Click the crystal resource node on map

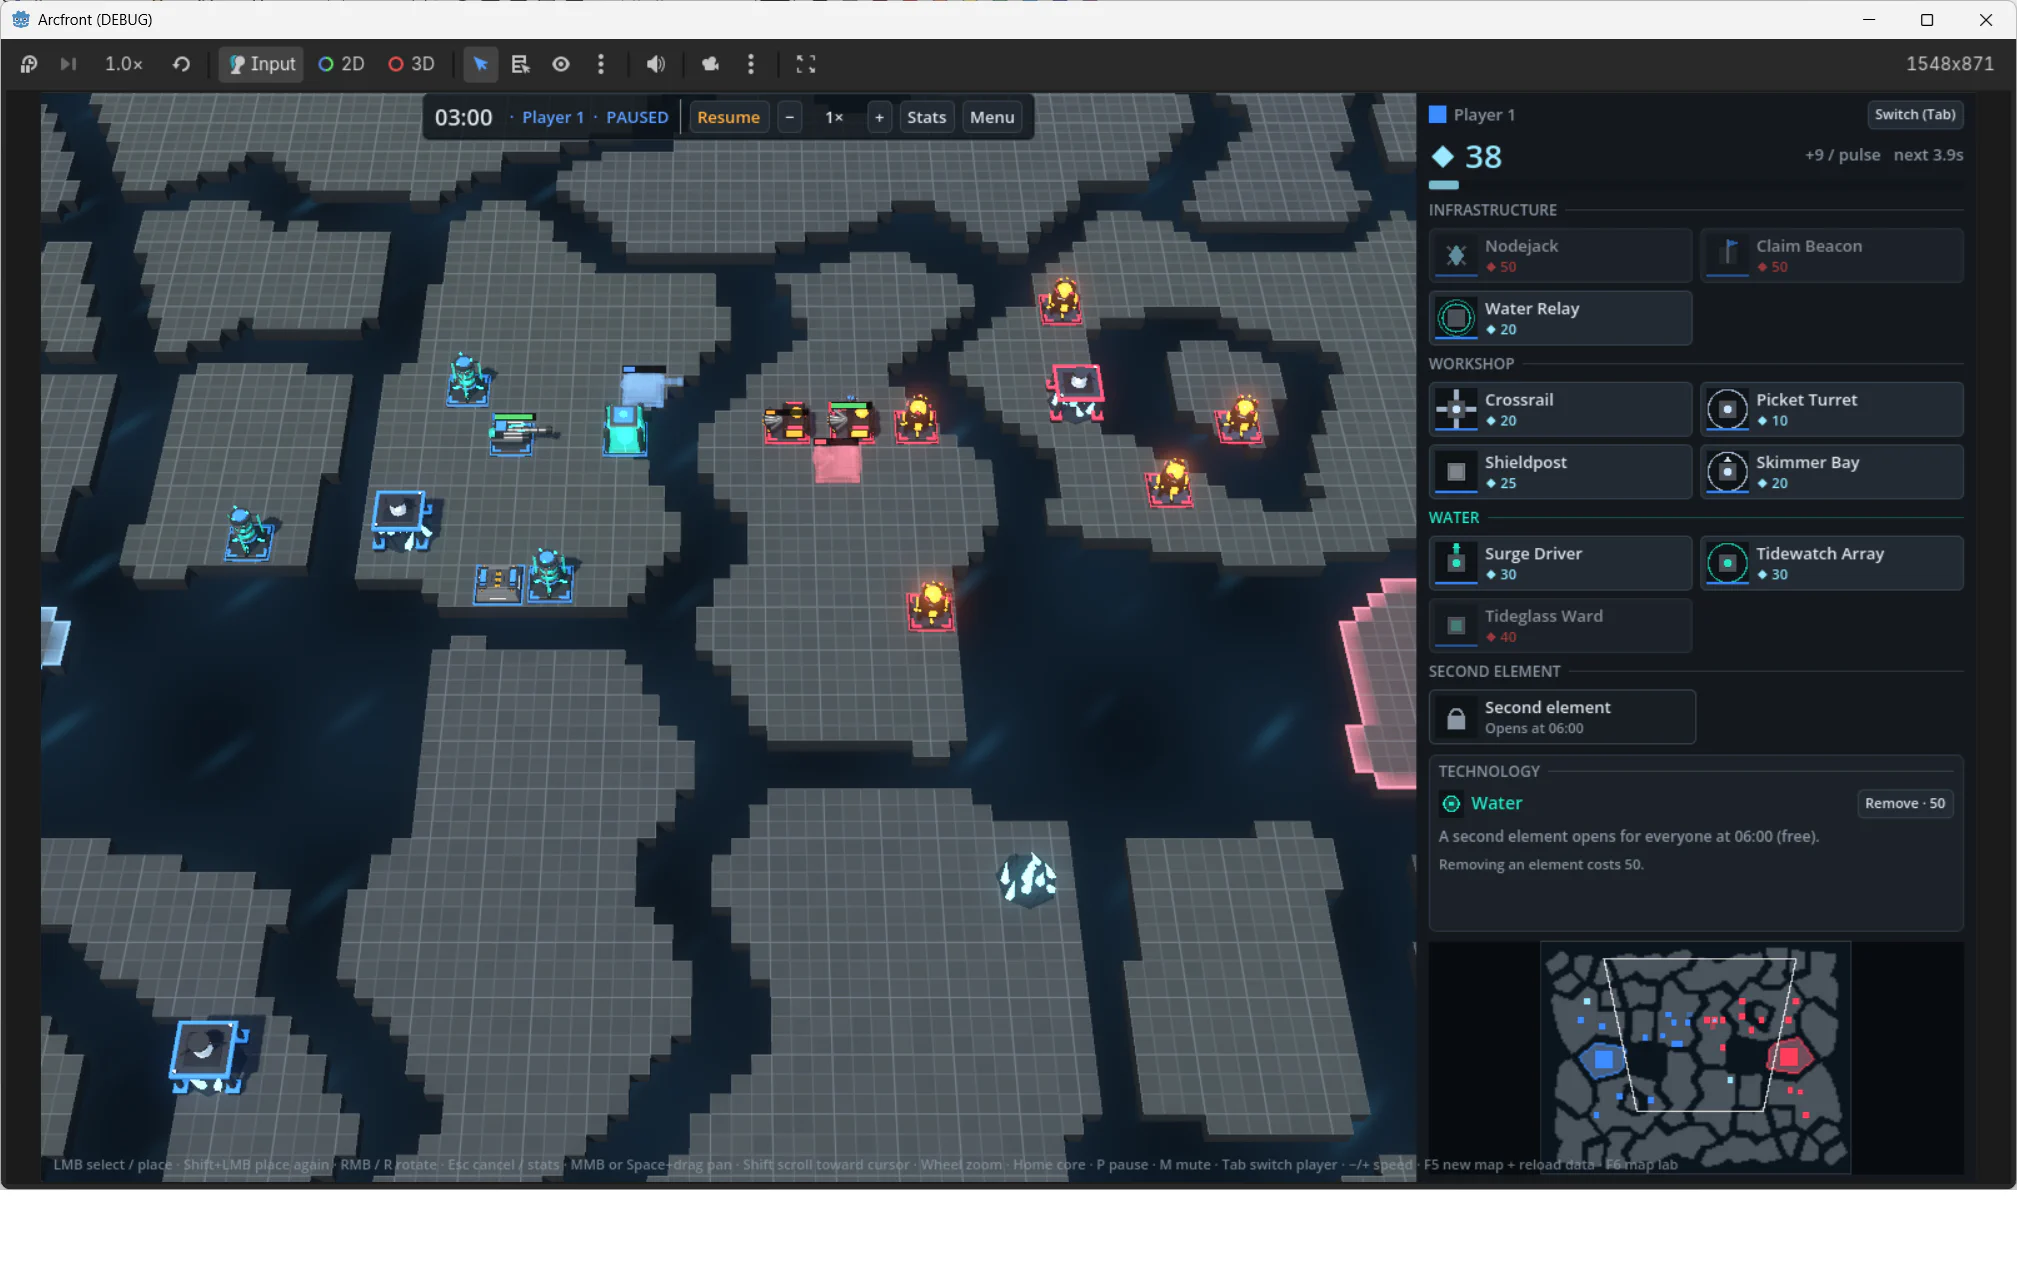tap(1028, 879)
